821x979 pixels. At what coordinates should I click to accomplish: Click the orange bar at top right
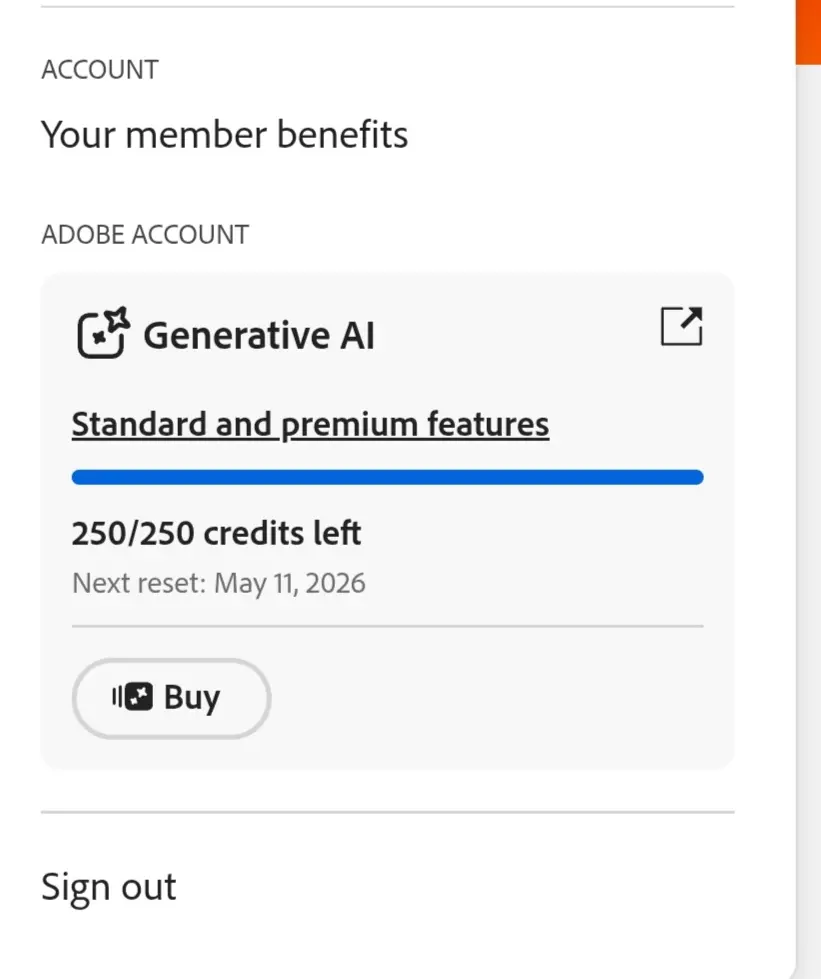tap(808, 32)
